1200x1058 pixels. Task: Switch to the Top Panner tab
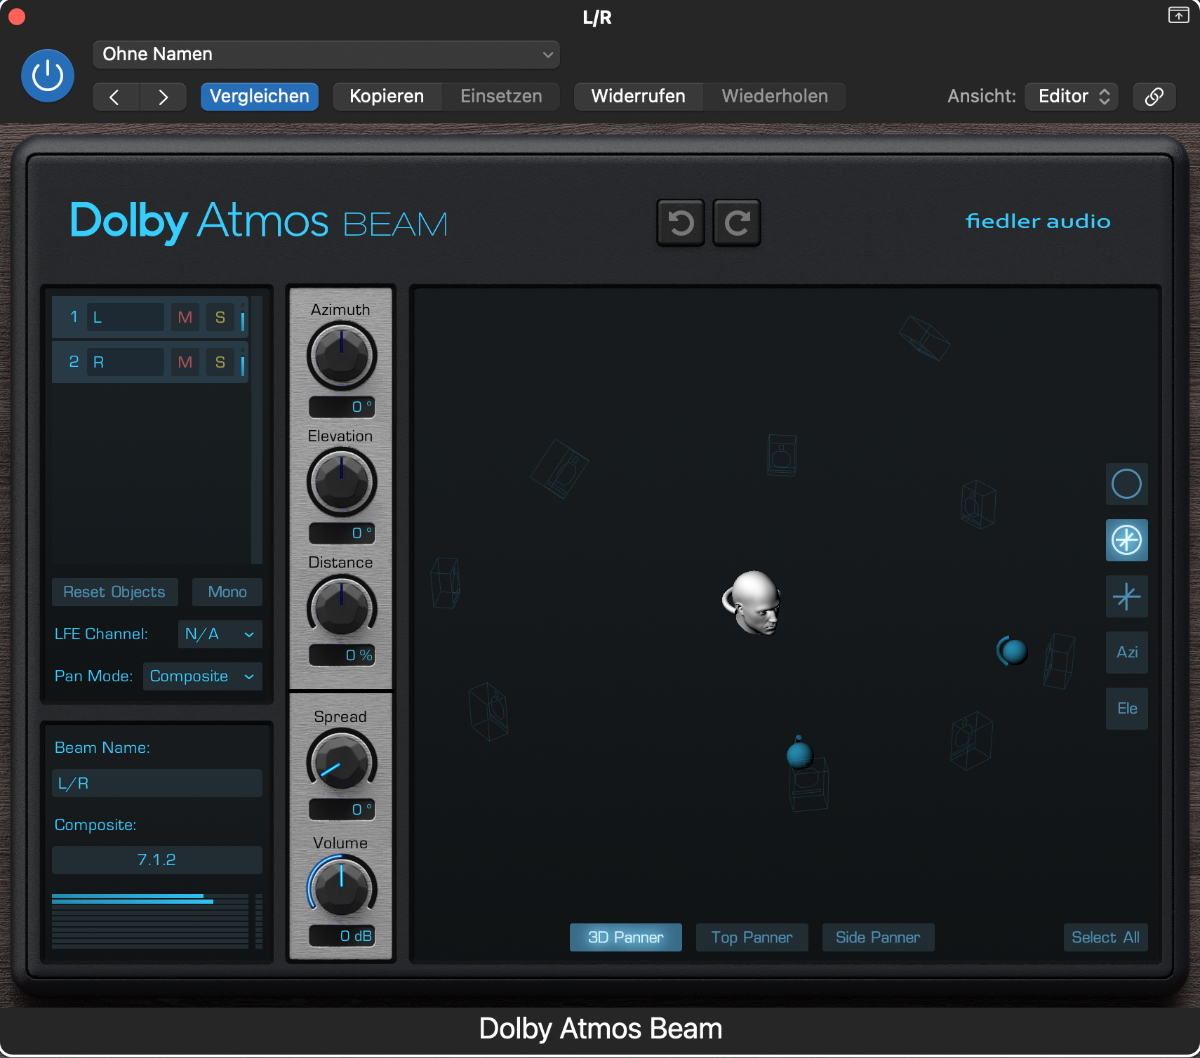[752, 937]
